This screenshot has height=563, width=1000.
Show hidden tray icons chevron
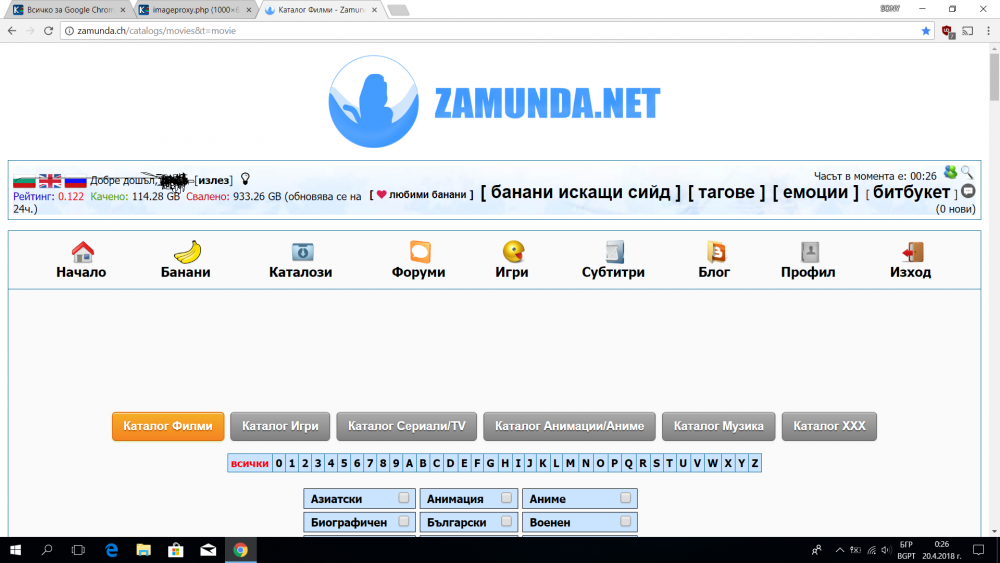click(x=839, y=550)
